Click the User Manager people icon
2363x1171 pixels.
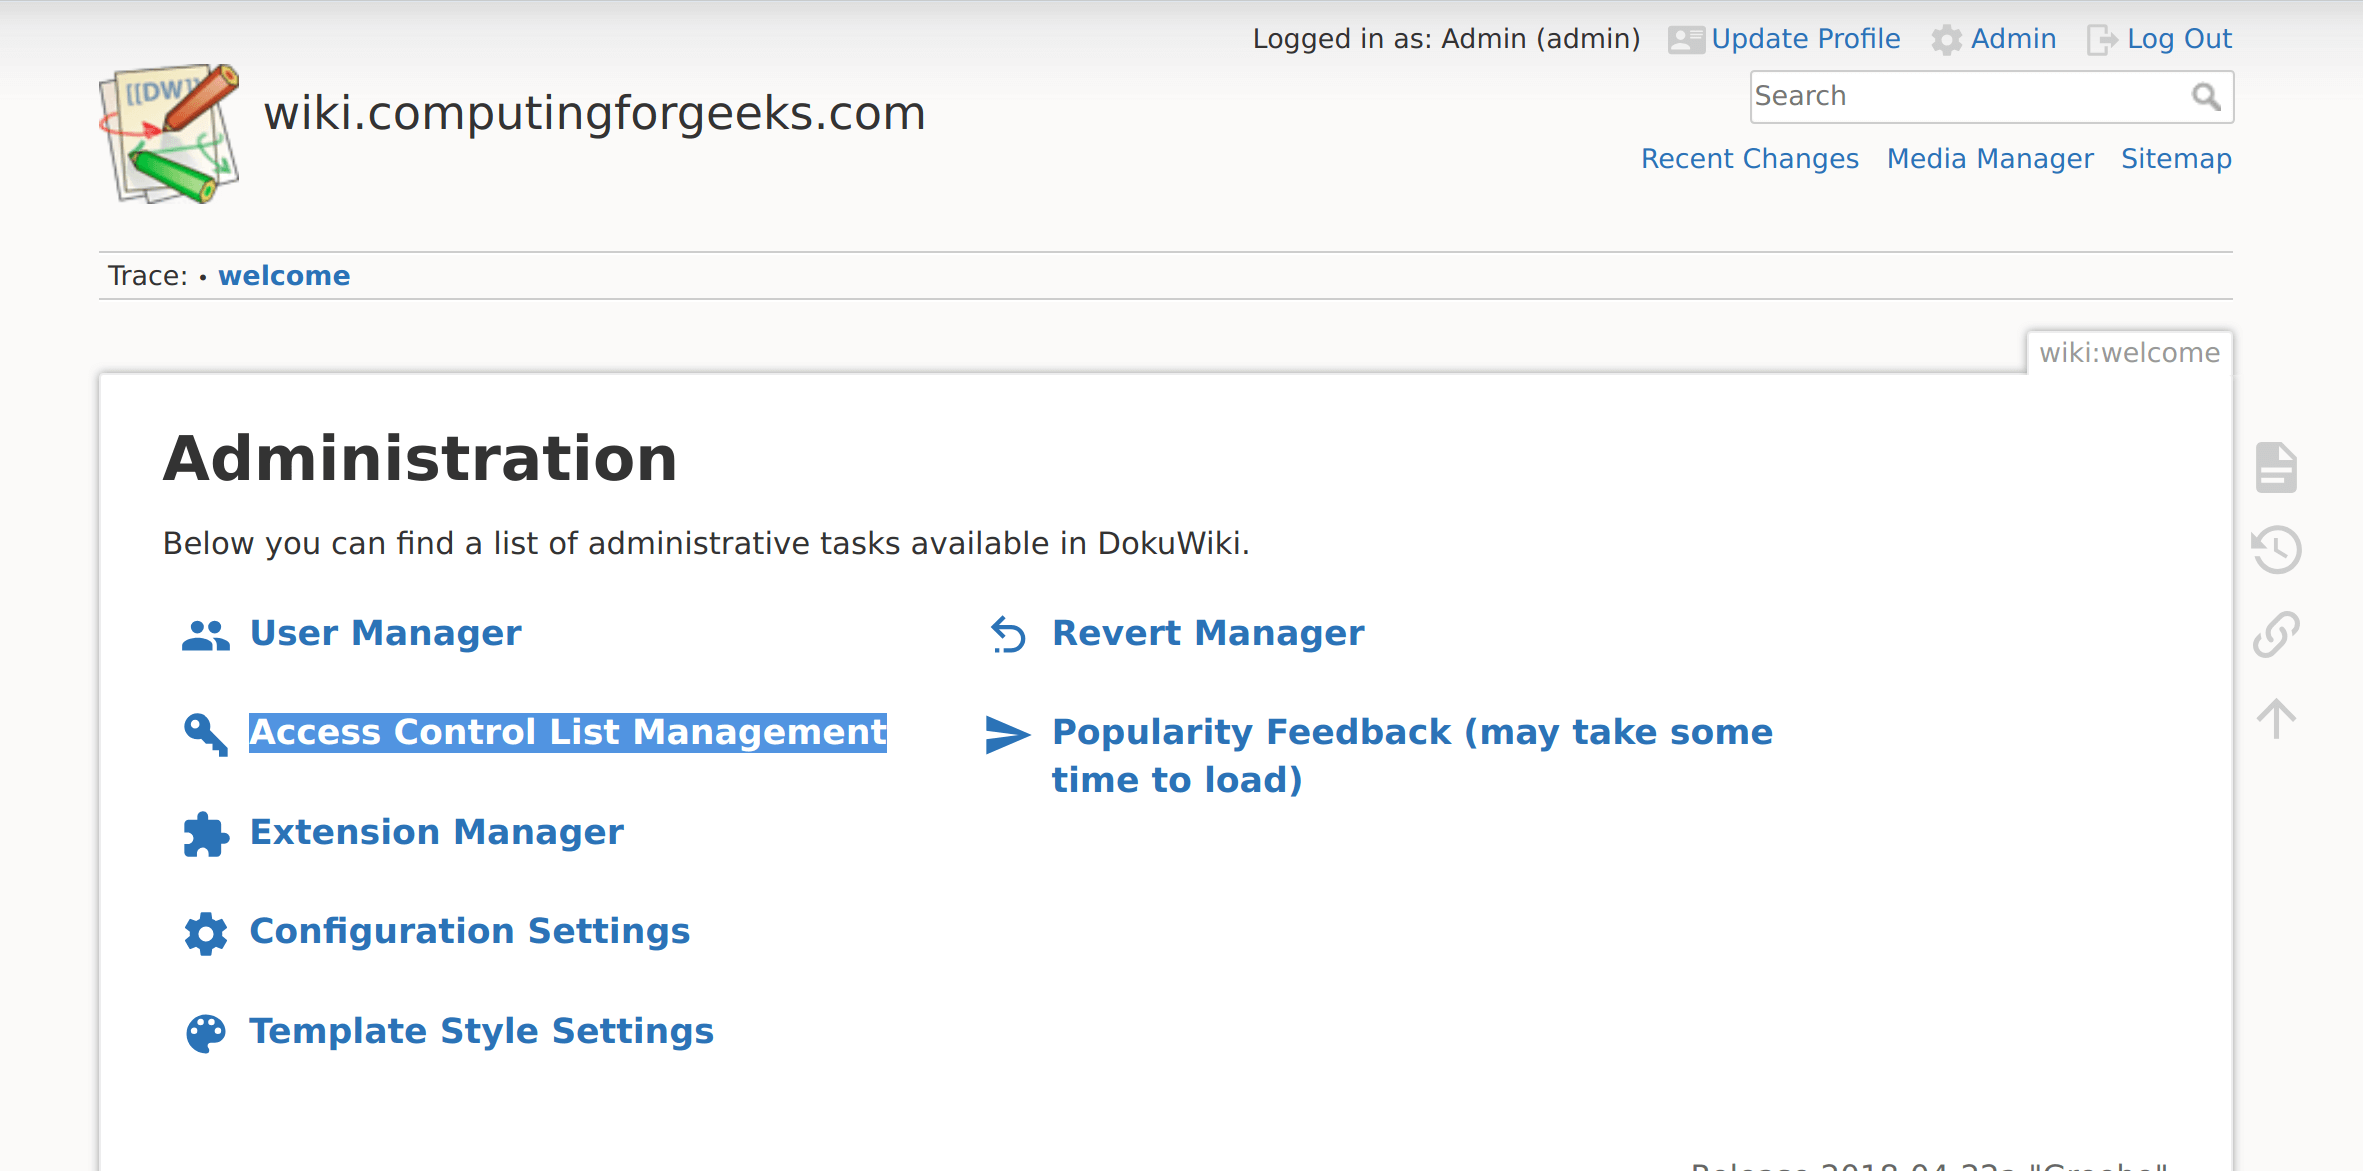(x=206, y=635)
